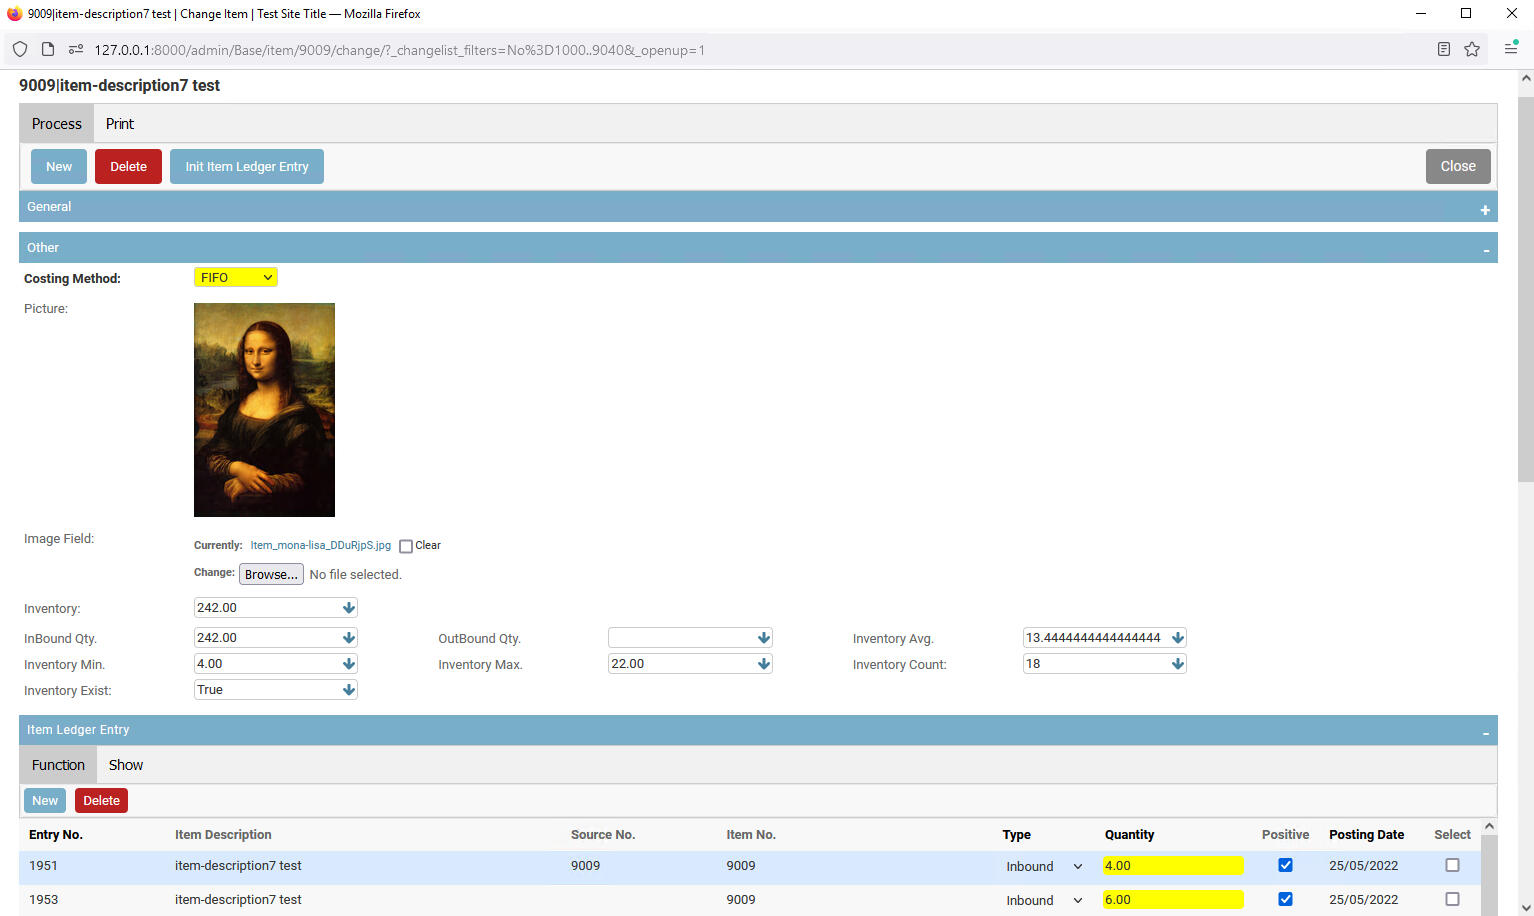Click the OutBound Qty. arrow icon
This screenshot has width=1534, height=916.
coord(763,638)
